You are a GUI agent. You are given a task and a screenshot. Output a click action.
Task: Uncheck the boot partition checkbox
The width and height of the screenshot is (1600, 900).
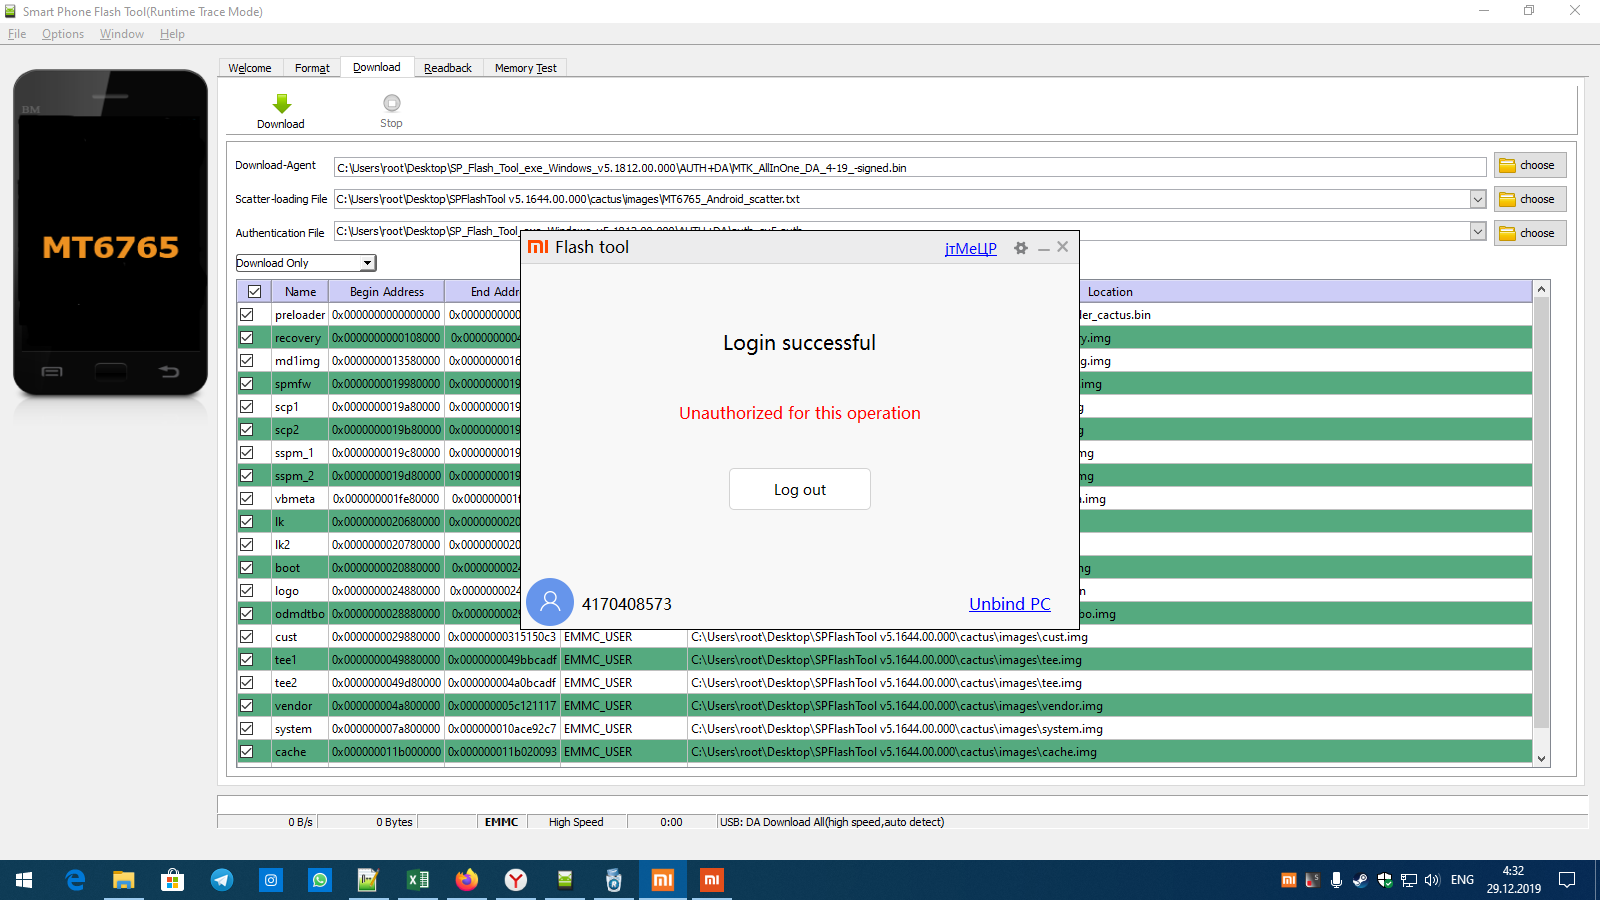click(247, 568)
